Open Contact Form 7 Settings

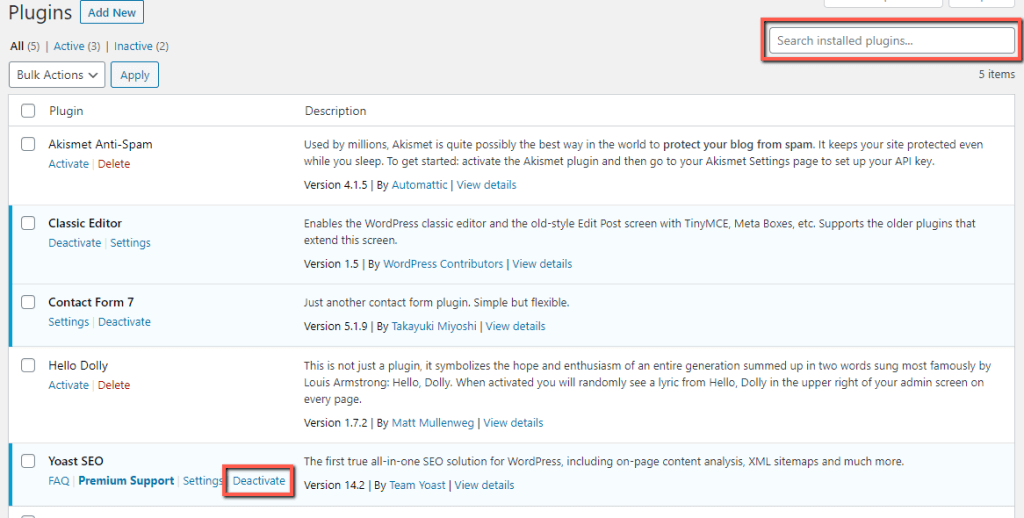click(x=69, y=322)
